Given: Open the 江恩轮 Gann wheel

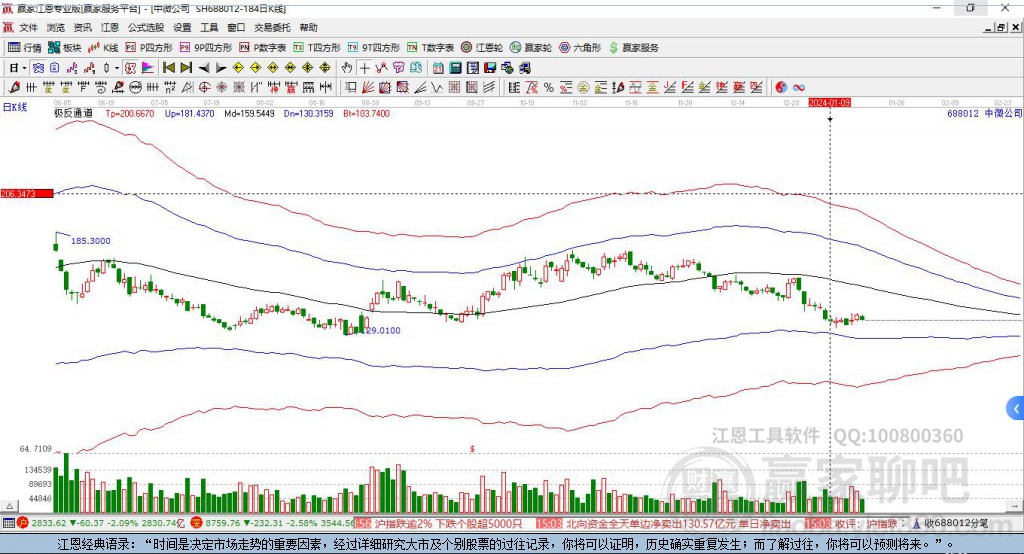Looking at the screenshot, I should [x=482, y=48].
